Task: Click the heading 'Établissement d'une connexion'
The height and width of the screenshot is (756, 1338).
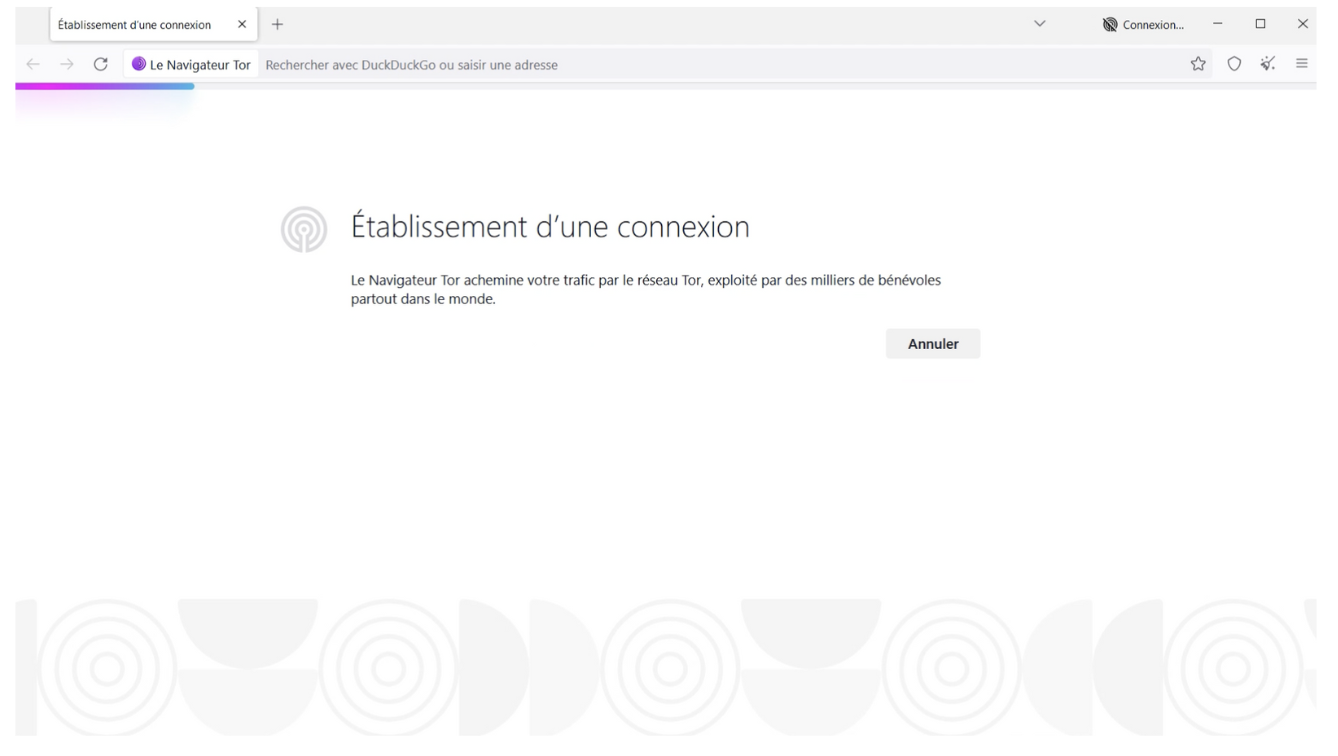Action: tap(550, 227)
